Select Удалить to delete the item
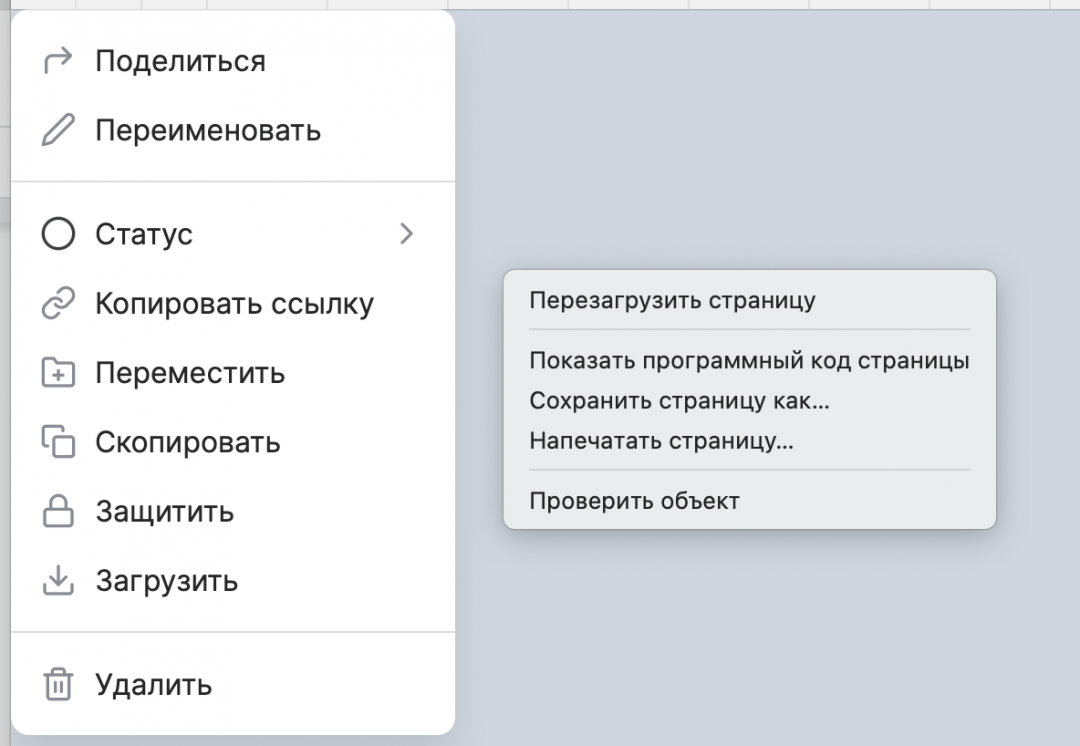 pos(152,685)
